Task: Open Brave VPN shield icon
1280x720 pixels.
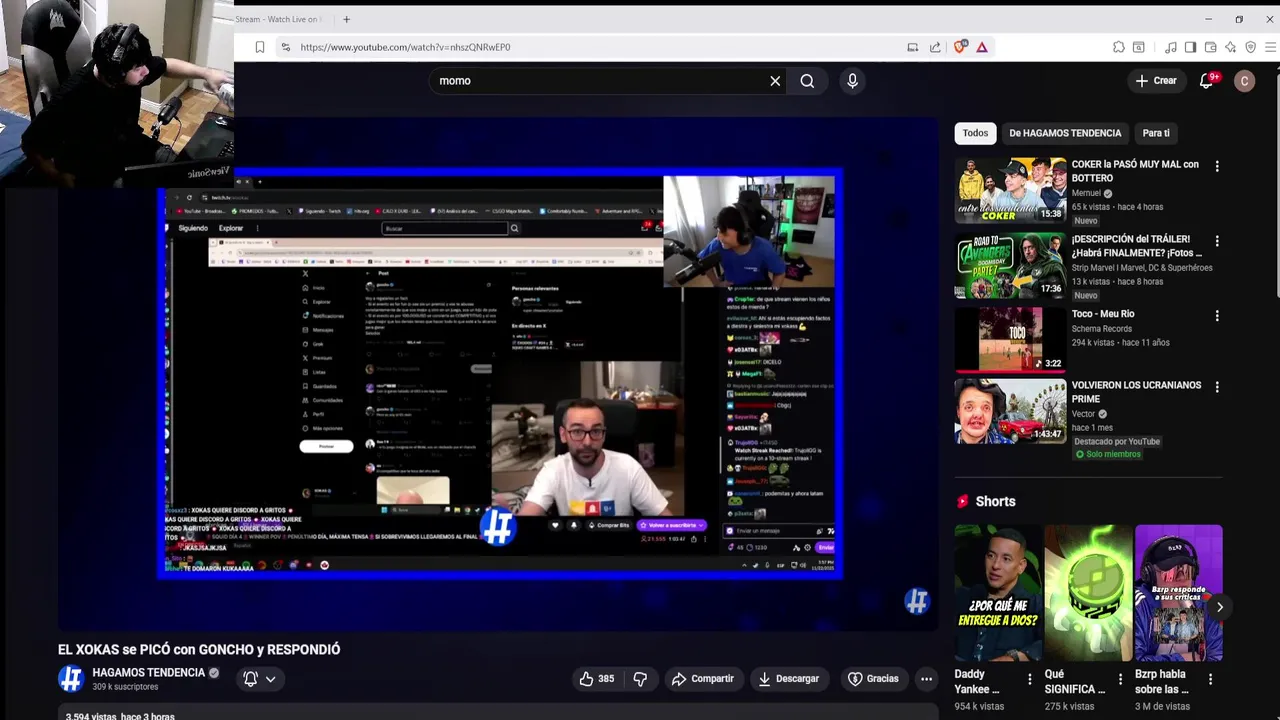Action: coord(1250,47)
